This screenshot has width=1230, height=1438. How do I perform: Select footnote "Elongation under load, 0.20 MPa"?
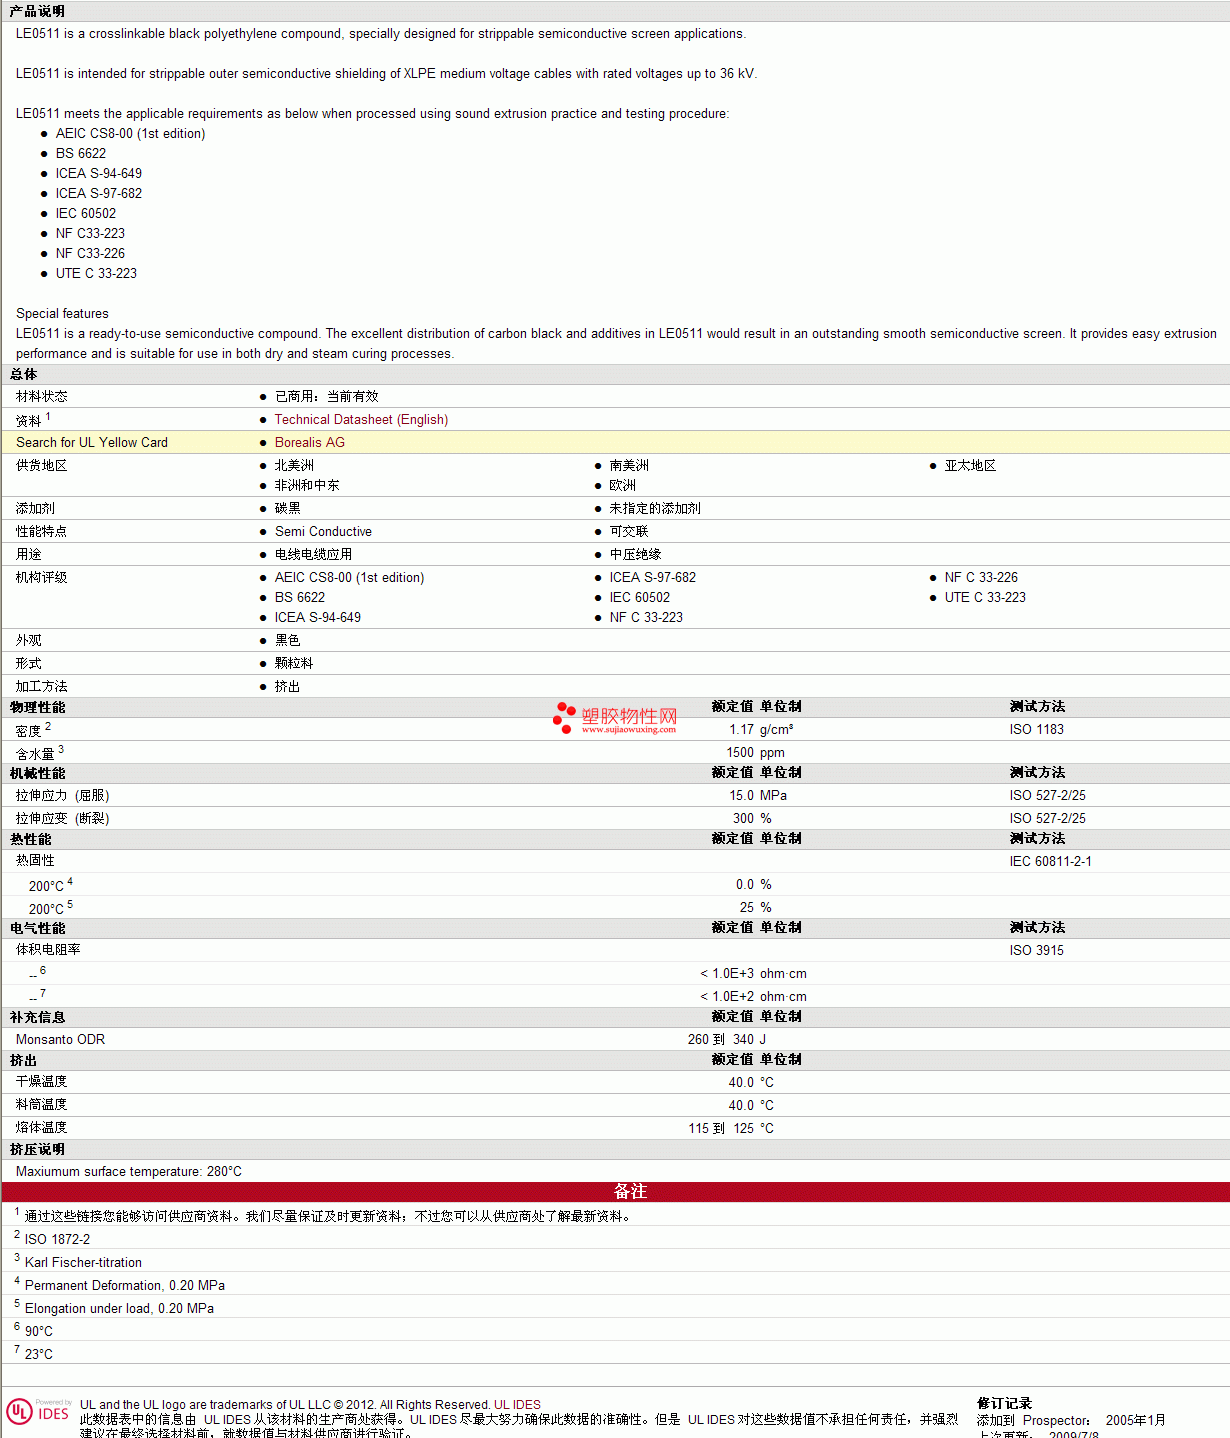pos(119,1309)
